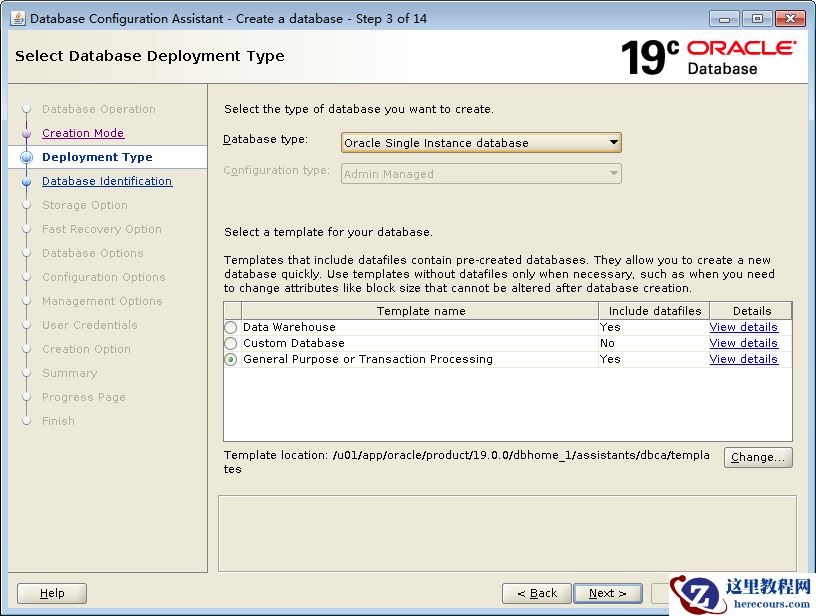The width and height of the screenshot is (816, 616).
Task: Click the Finish step label
Action: tap(58, 421)
